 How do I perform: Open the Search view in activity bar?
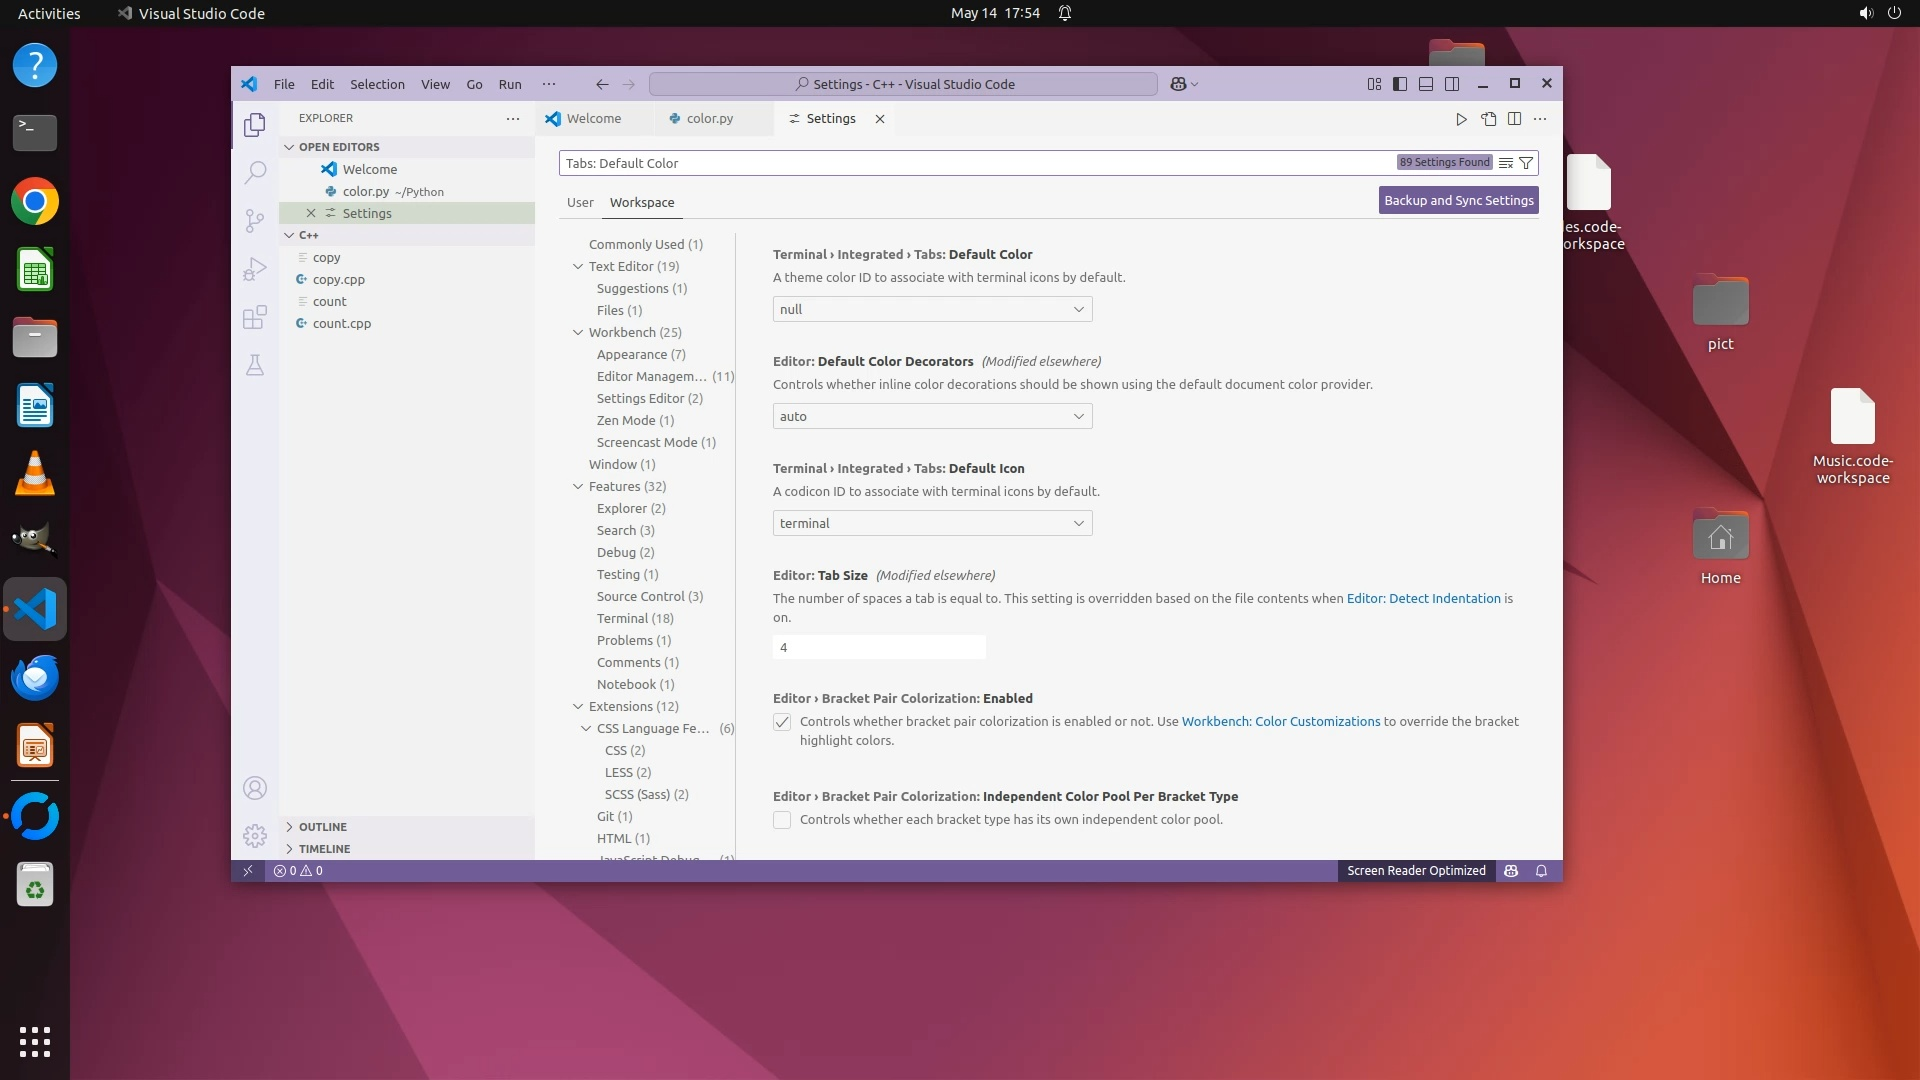[255, 172]
